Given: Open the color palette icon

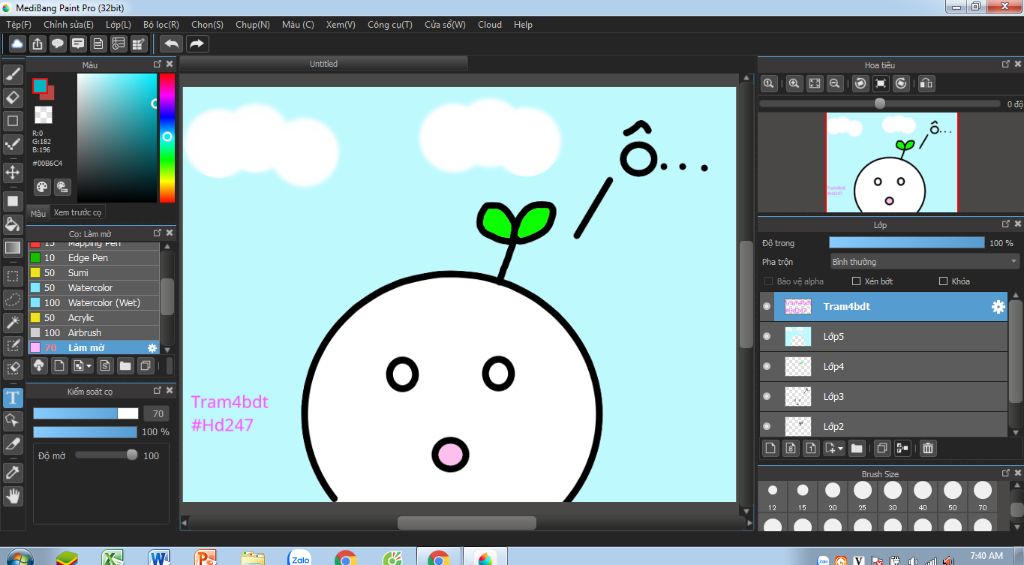Looking at the screenshot, I should coord(42,187).
